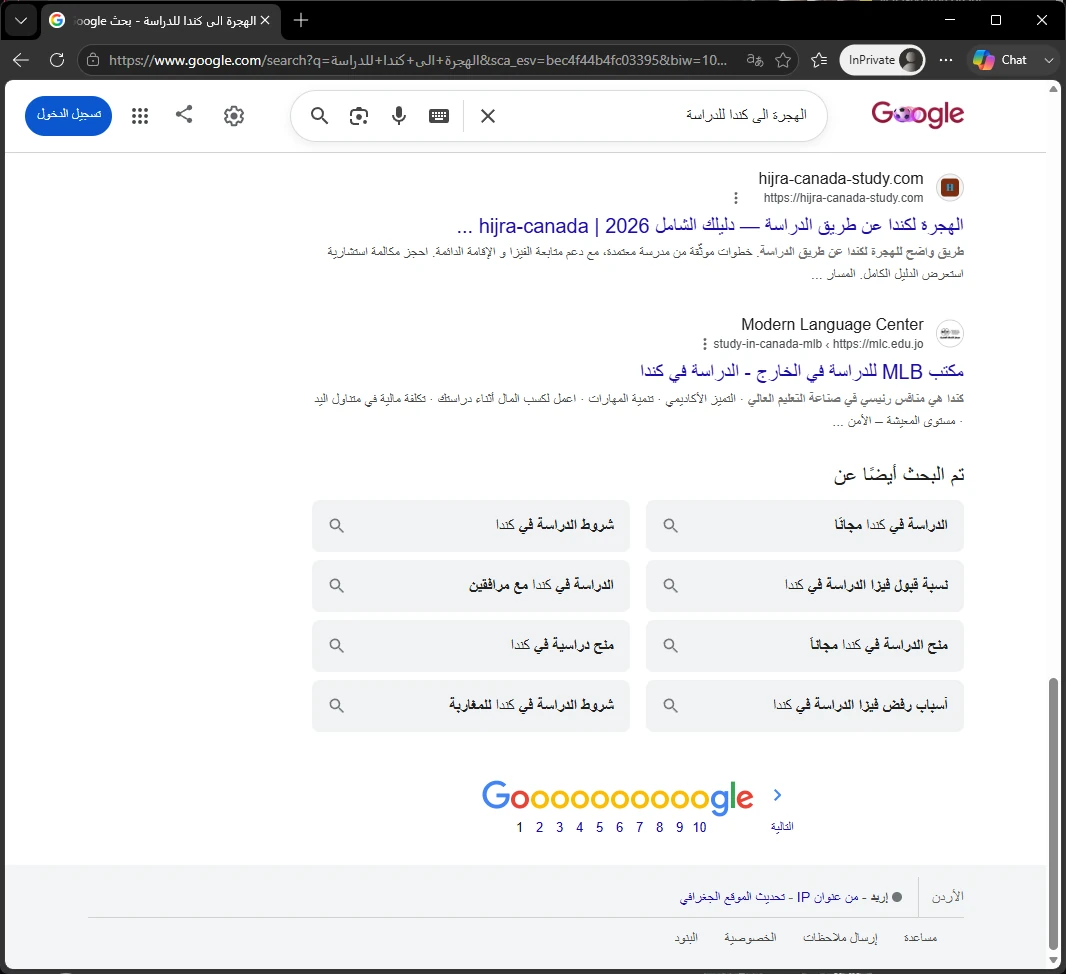1066x974 pixels.
Task: Select related search الدراسة في كندا مع مرافقين
Action: pyautogui.click(x=470, y=585)
